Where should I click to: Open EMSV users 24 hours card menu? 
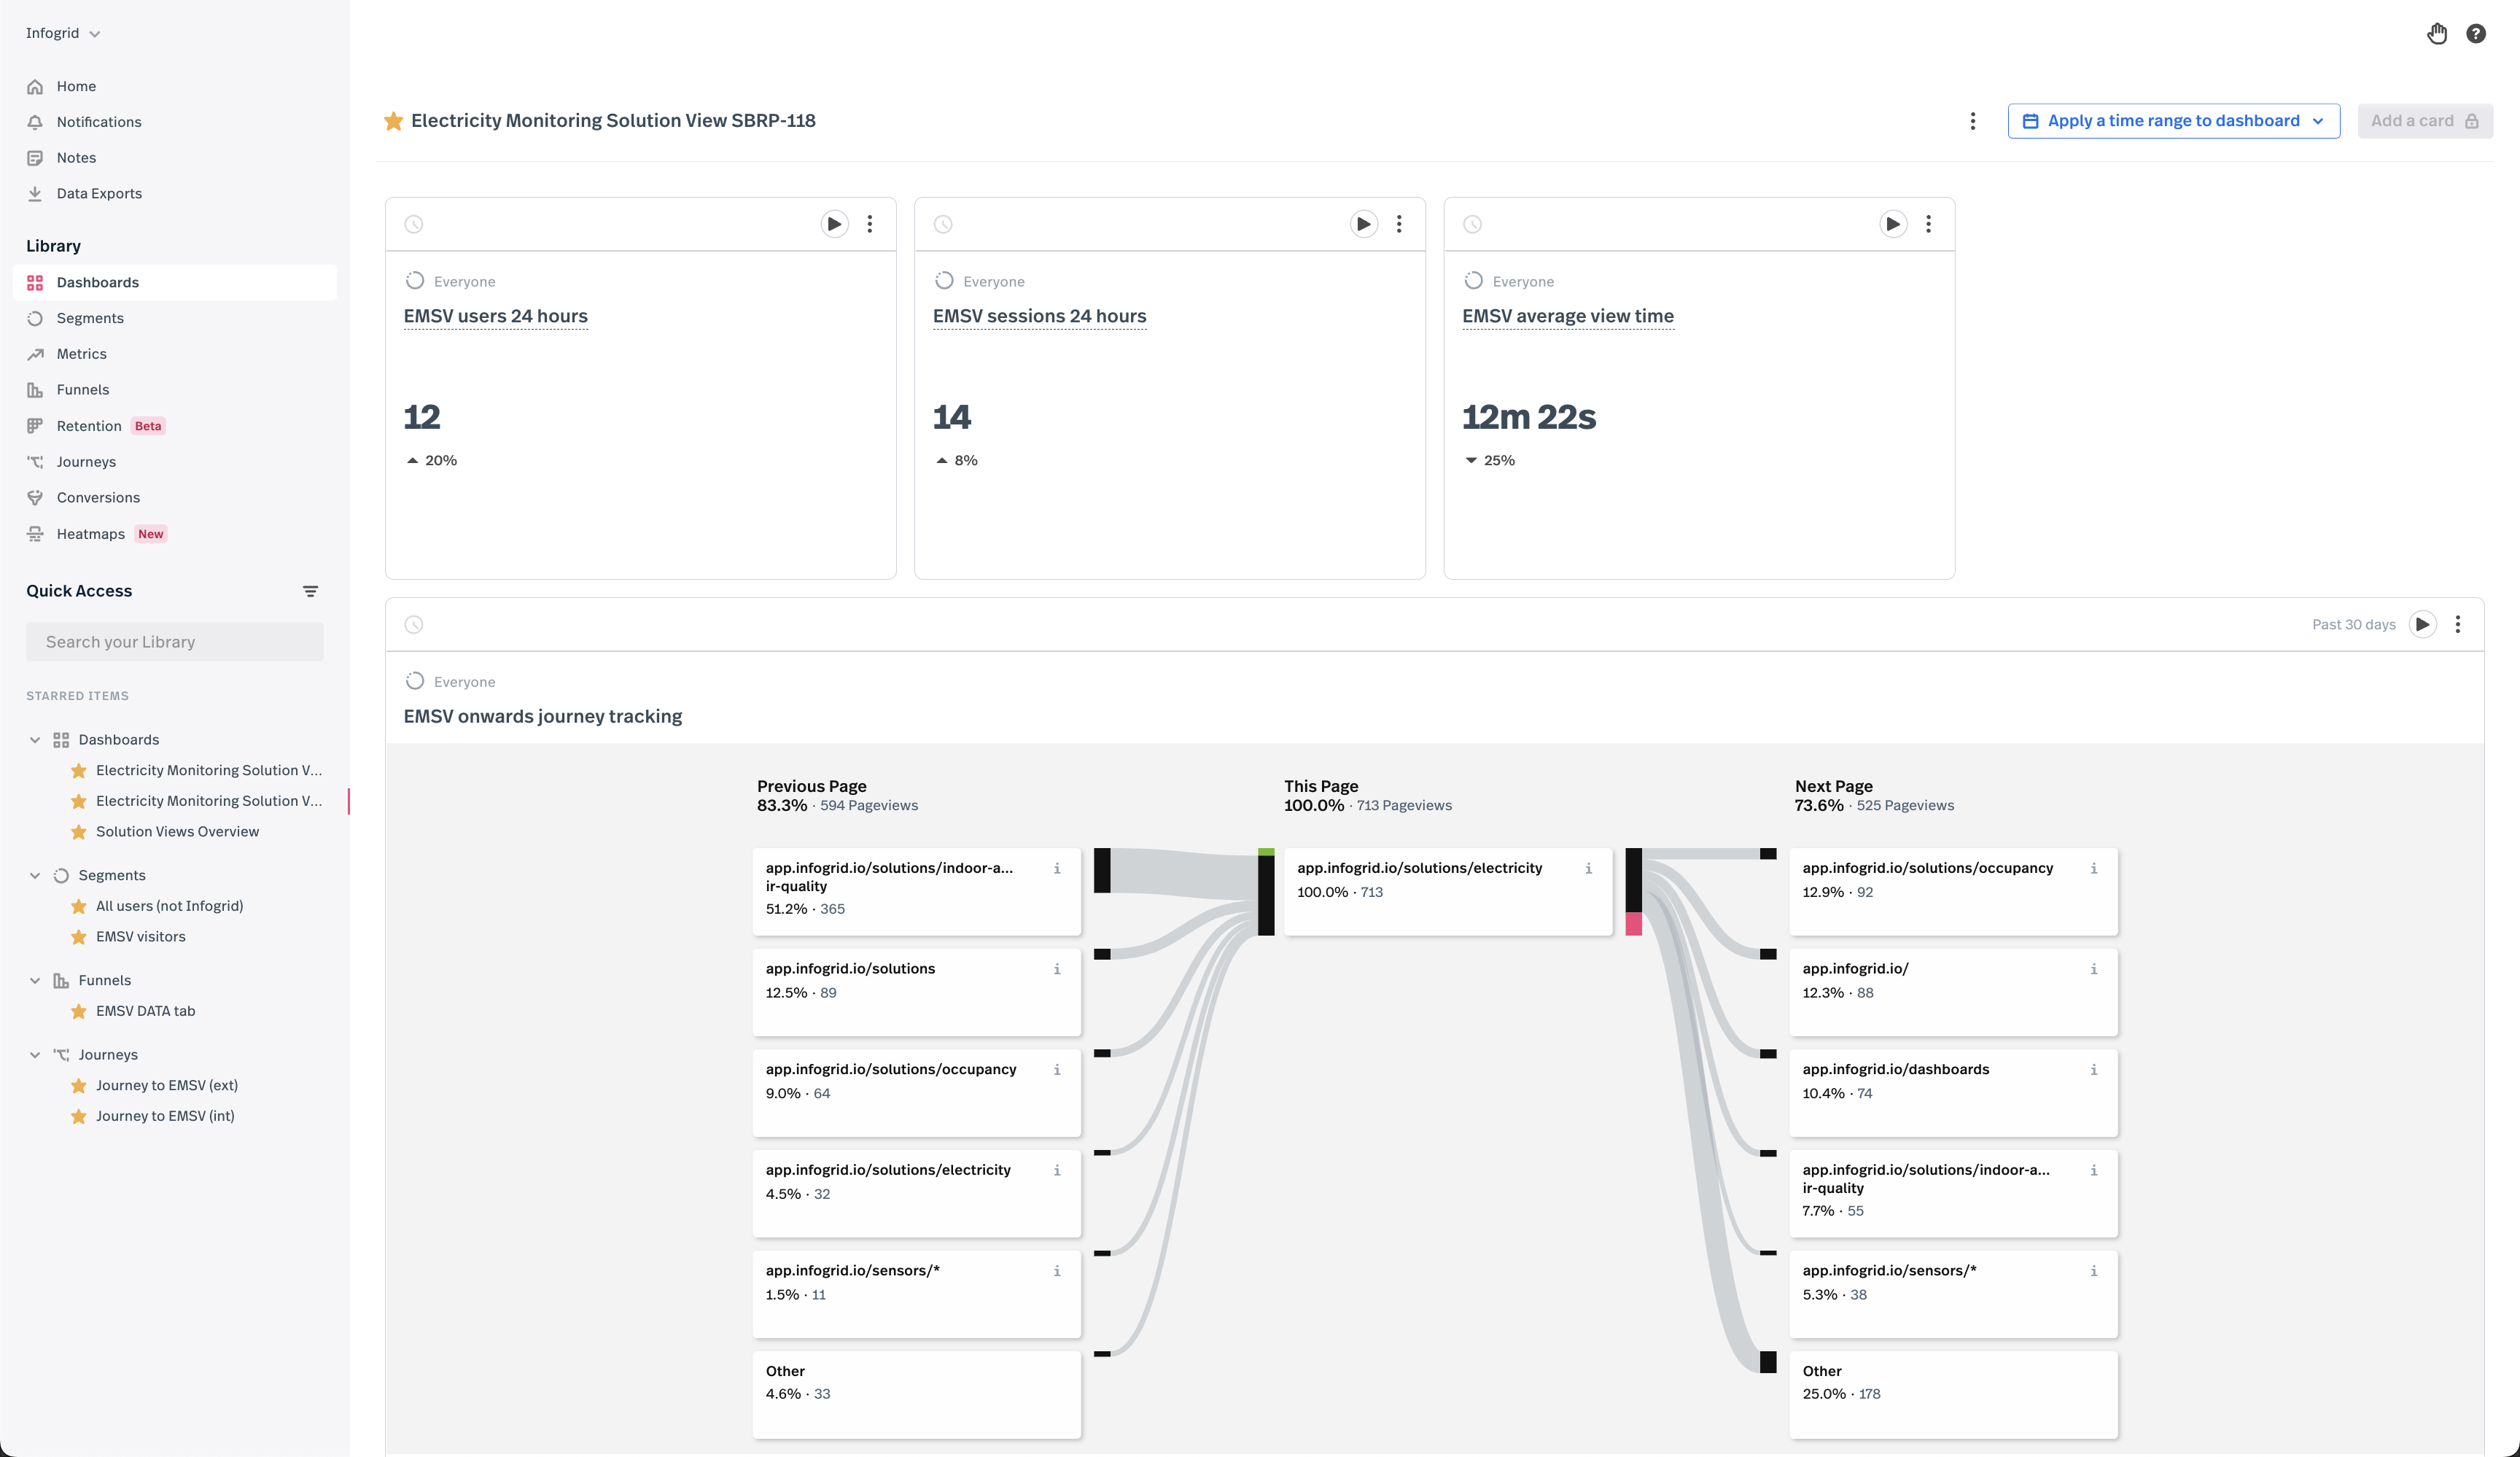click(870, 224)
